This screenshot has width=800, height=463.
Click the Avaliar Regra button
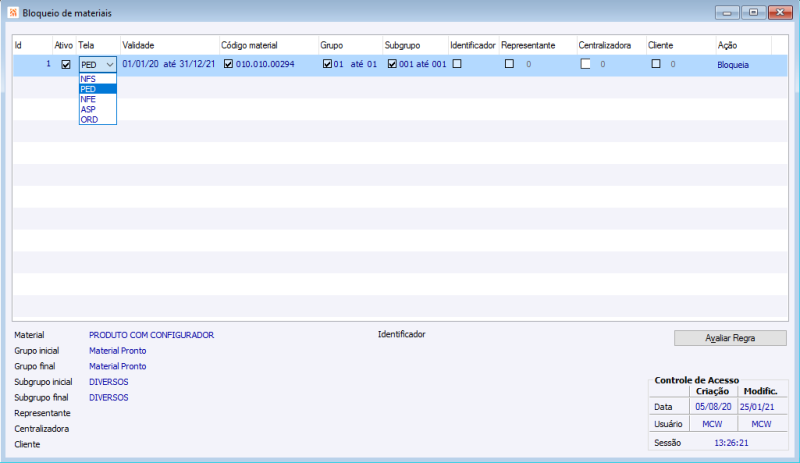pyautogui.click(x=730, y=338)
